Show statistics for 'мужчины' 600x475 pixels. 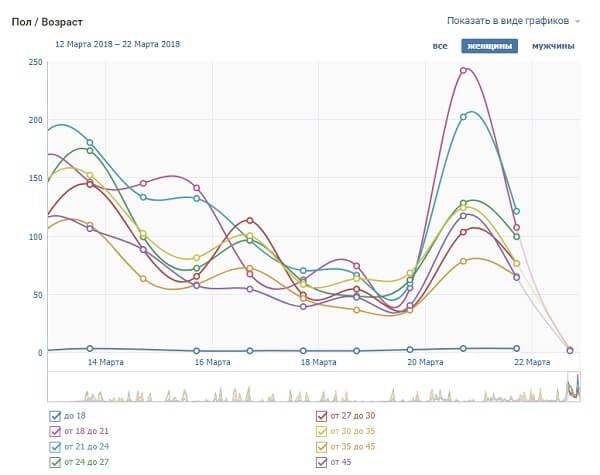click(553, 46)
